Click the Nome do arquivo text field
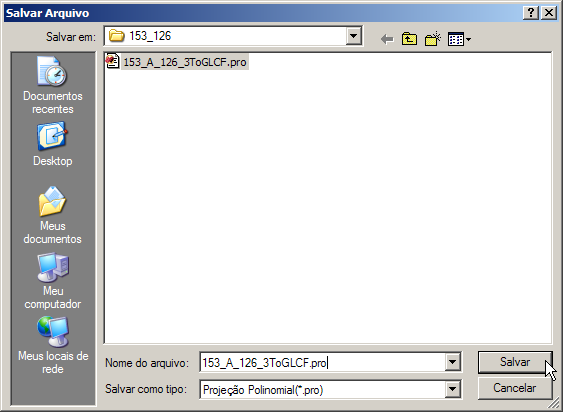This screenshot has height=412, width=563. [x=323, y=362]
